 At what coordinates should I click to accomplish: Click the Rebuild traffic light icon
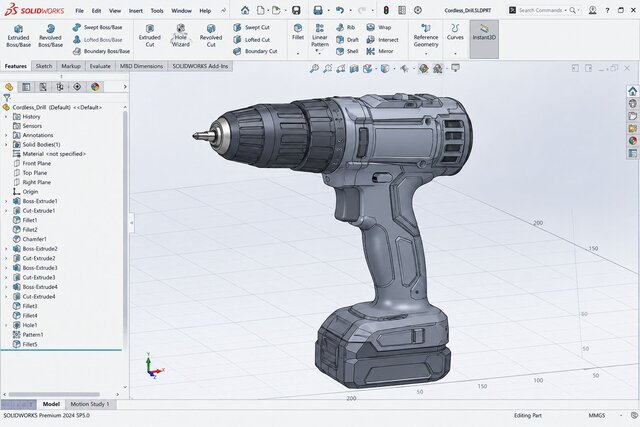tap(386, 10)
